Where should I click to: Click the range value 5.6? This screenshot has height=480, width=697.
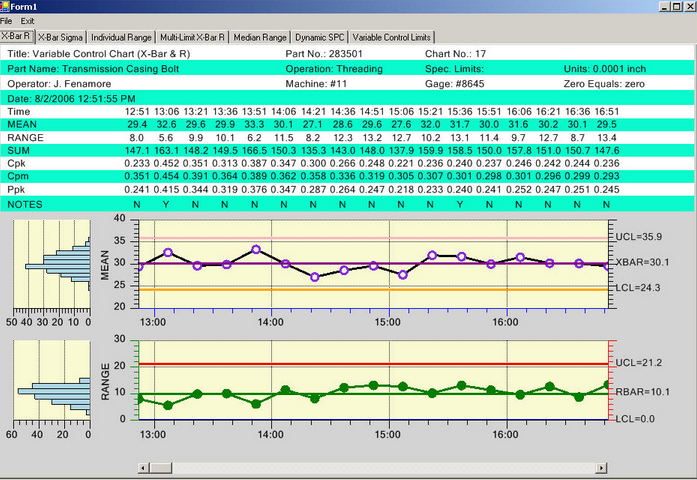click(x=166, y=138)
